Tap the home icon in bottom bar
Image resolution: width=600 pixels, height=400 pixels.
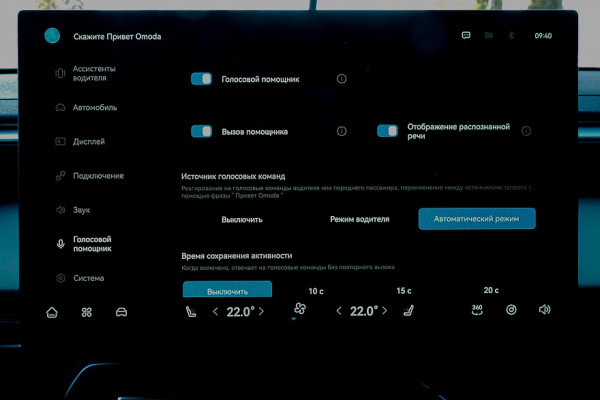click(52, 311)
